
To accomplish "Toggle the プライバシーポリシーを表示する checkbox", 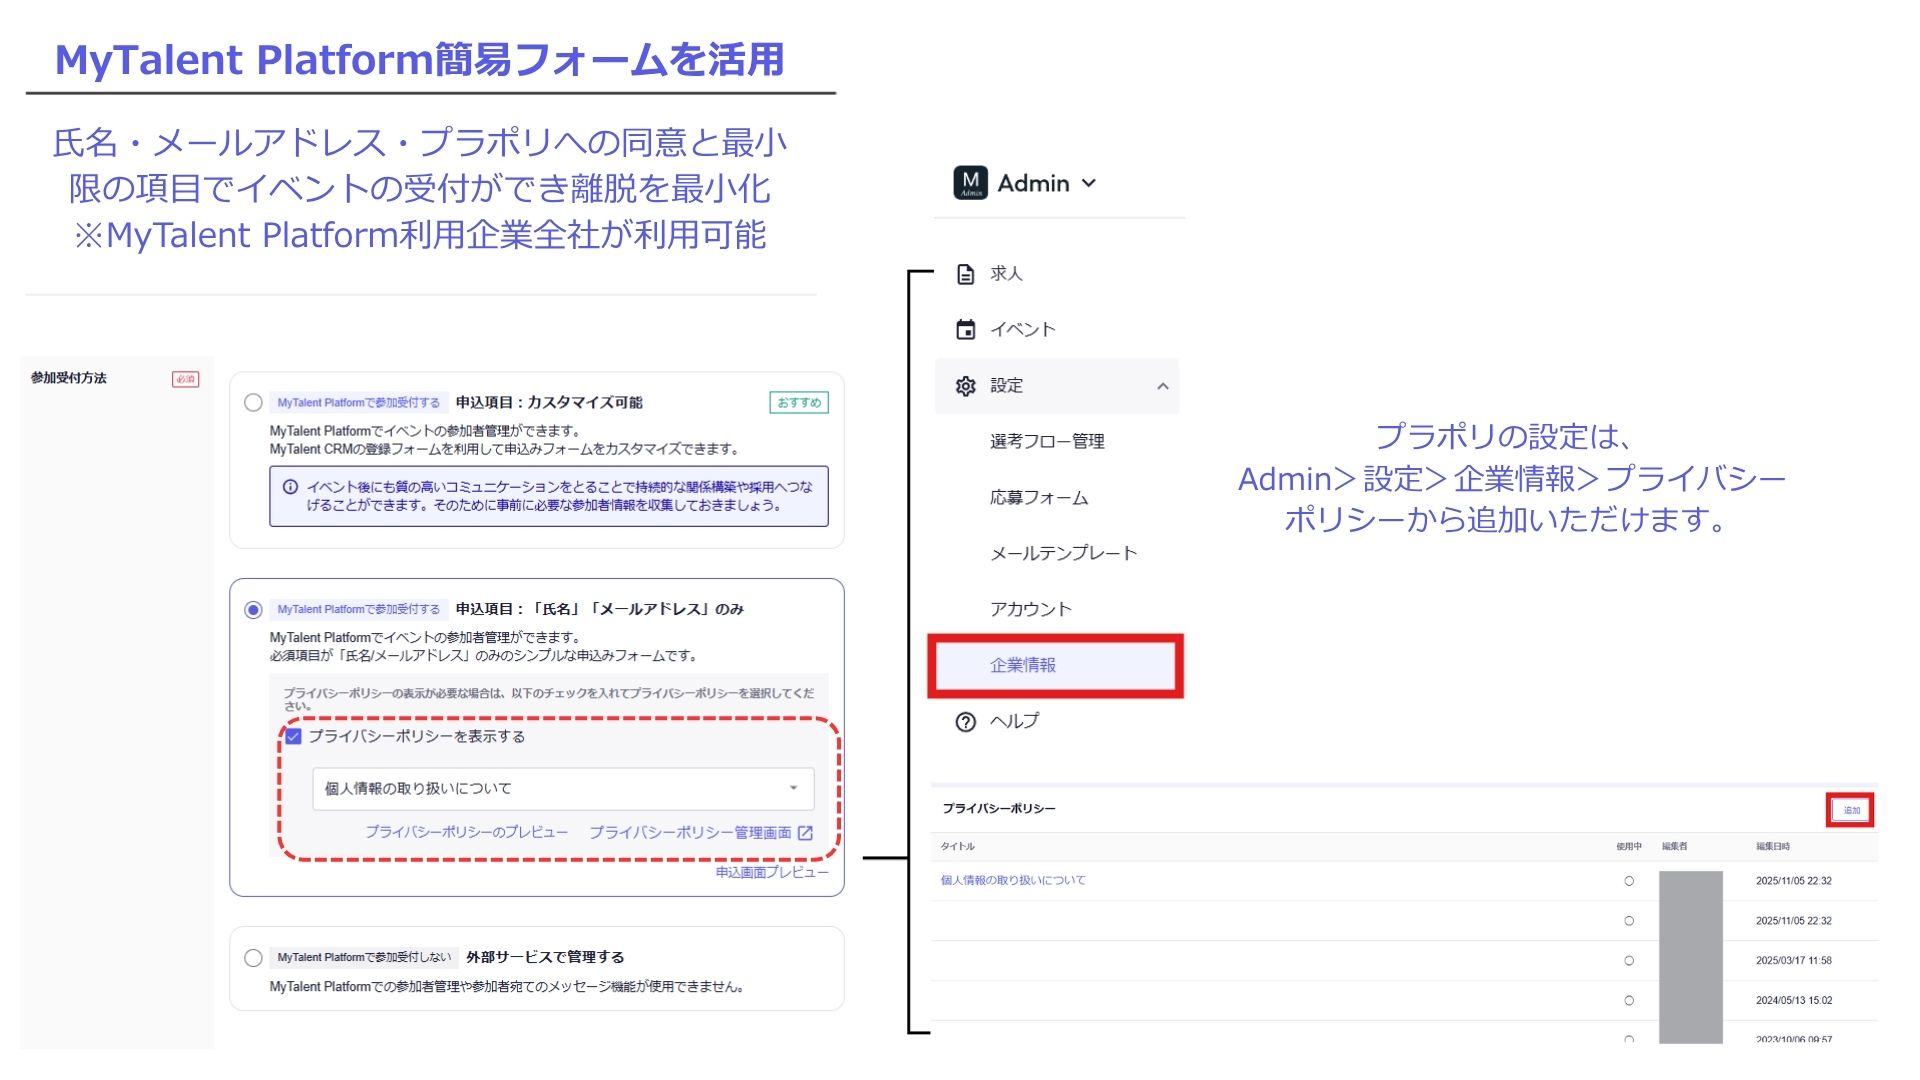I will point(293,737).
